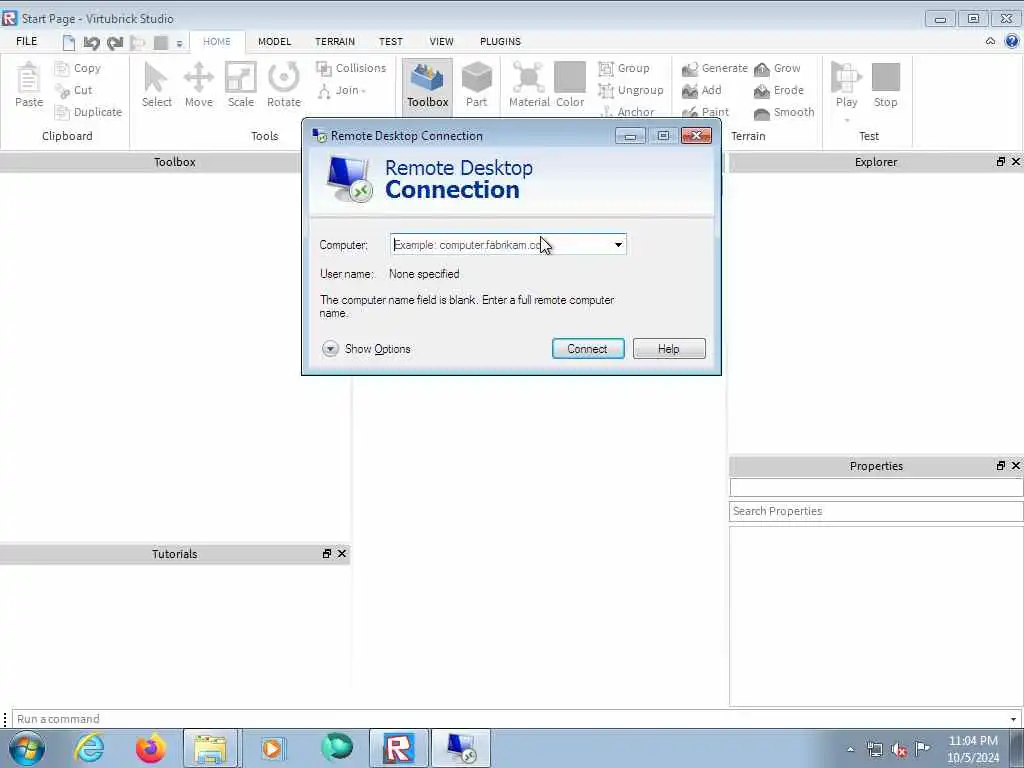Screen dimensions: 1024x768
Task: Float the Explorer panel
Action: point(1000,161)
